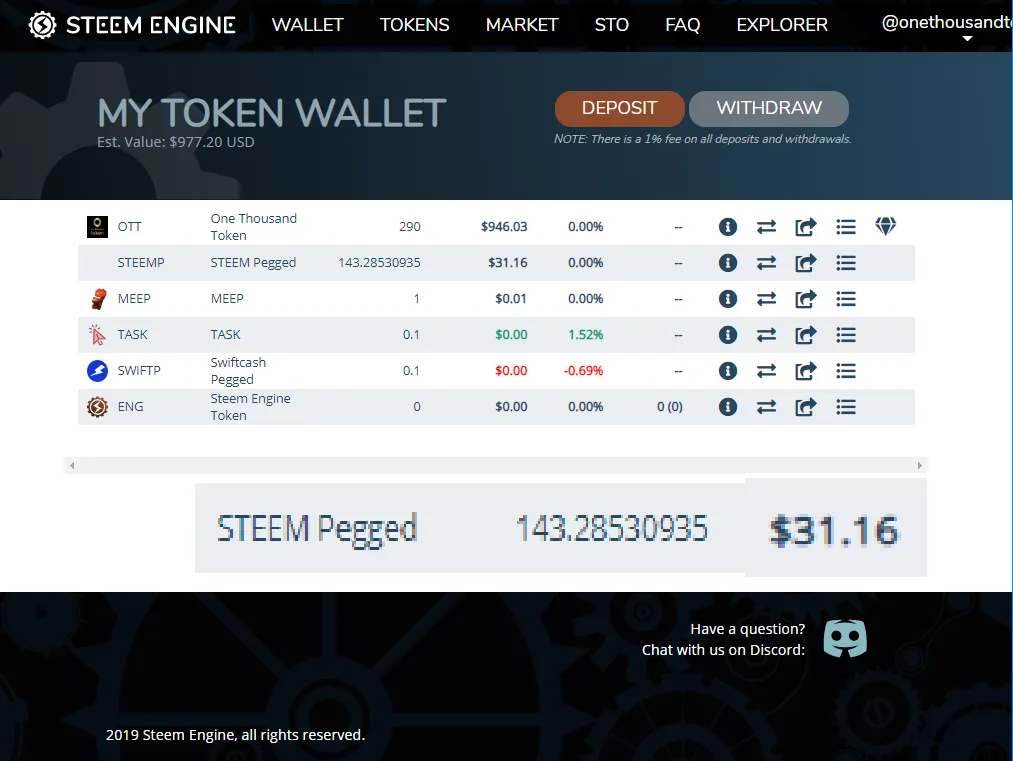Click transfer arrows icon in SWIFTP row
This screenshot has width=1013, height=761.
pyautogui.click(x=766, y=371)
